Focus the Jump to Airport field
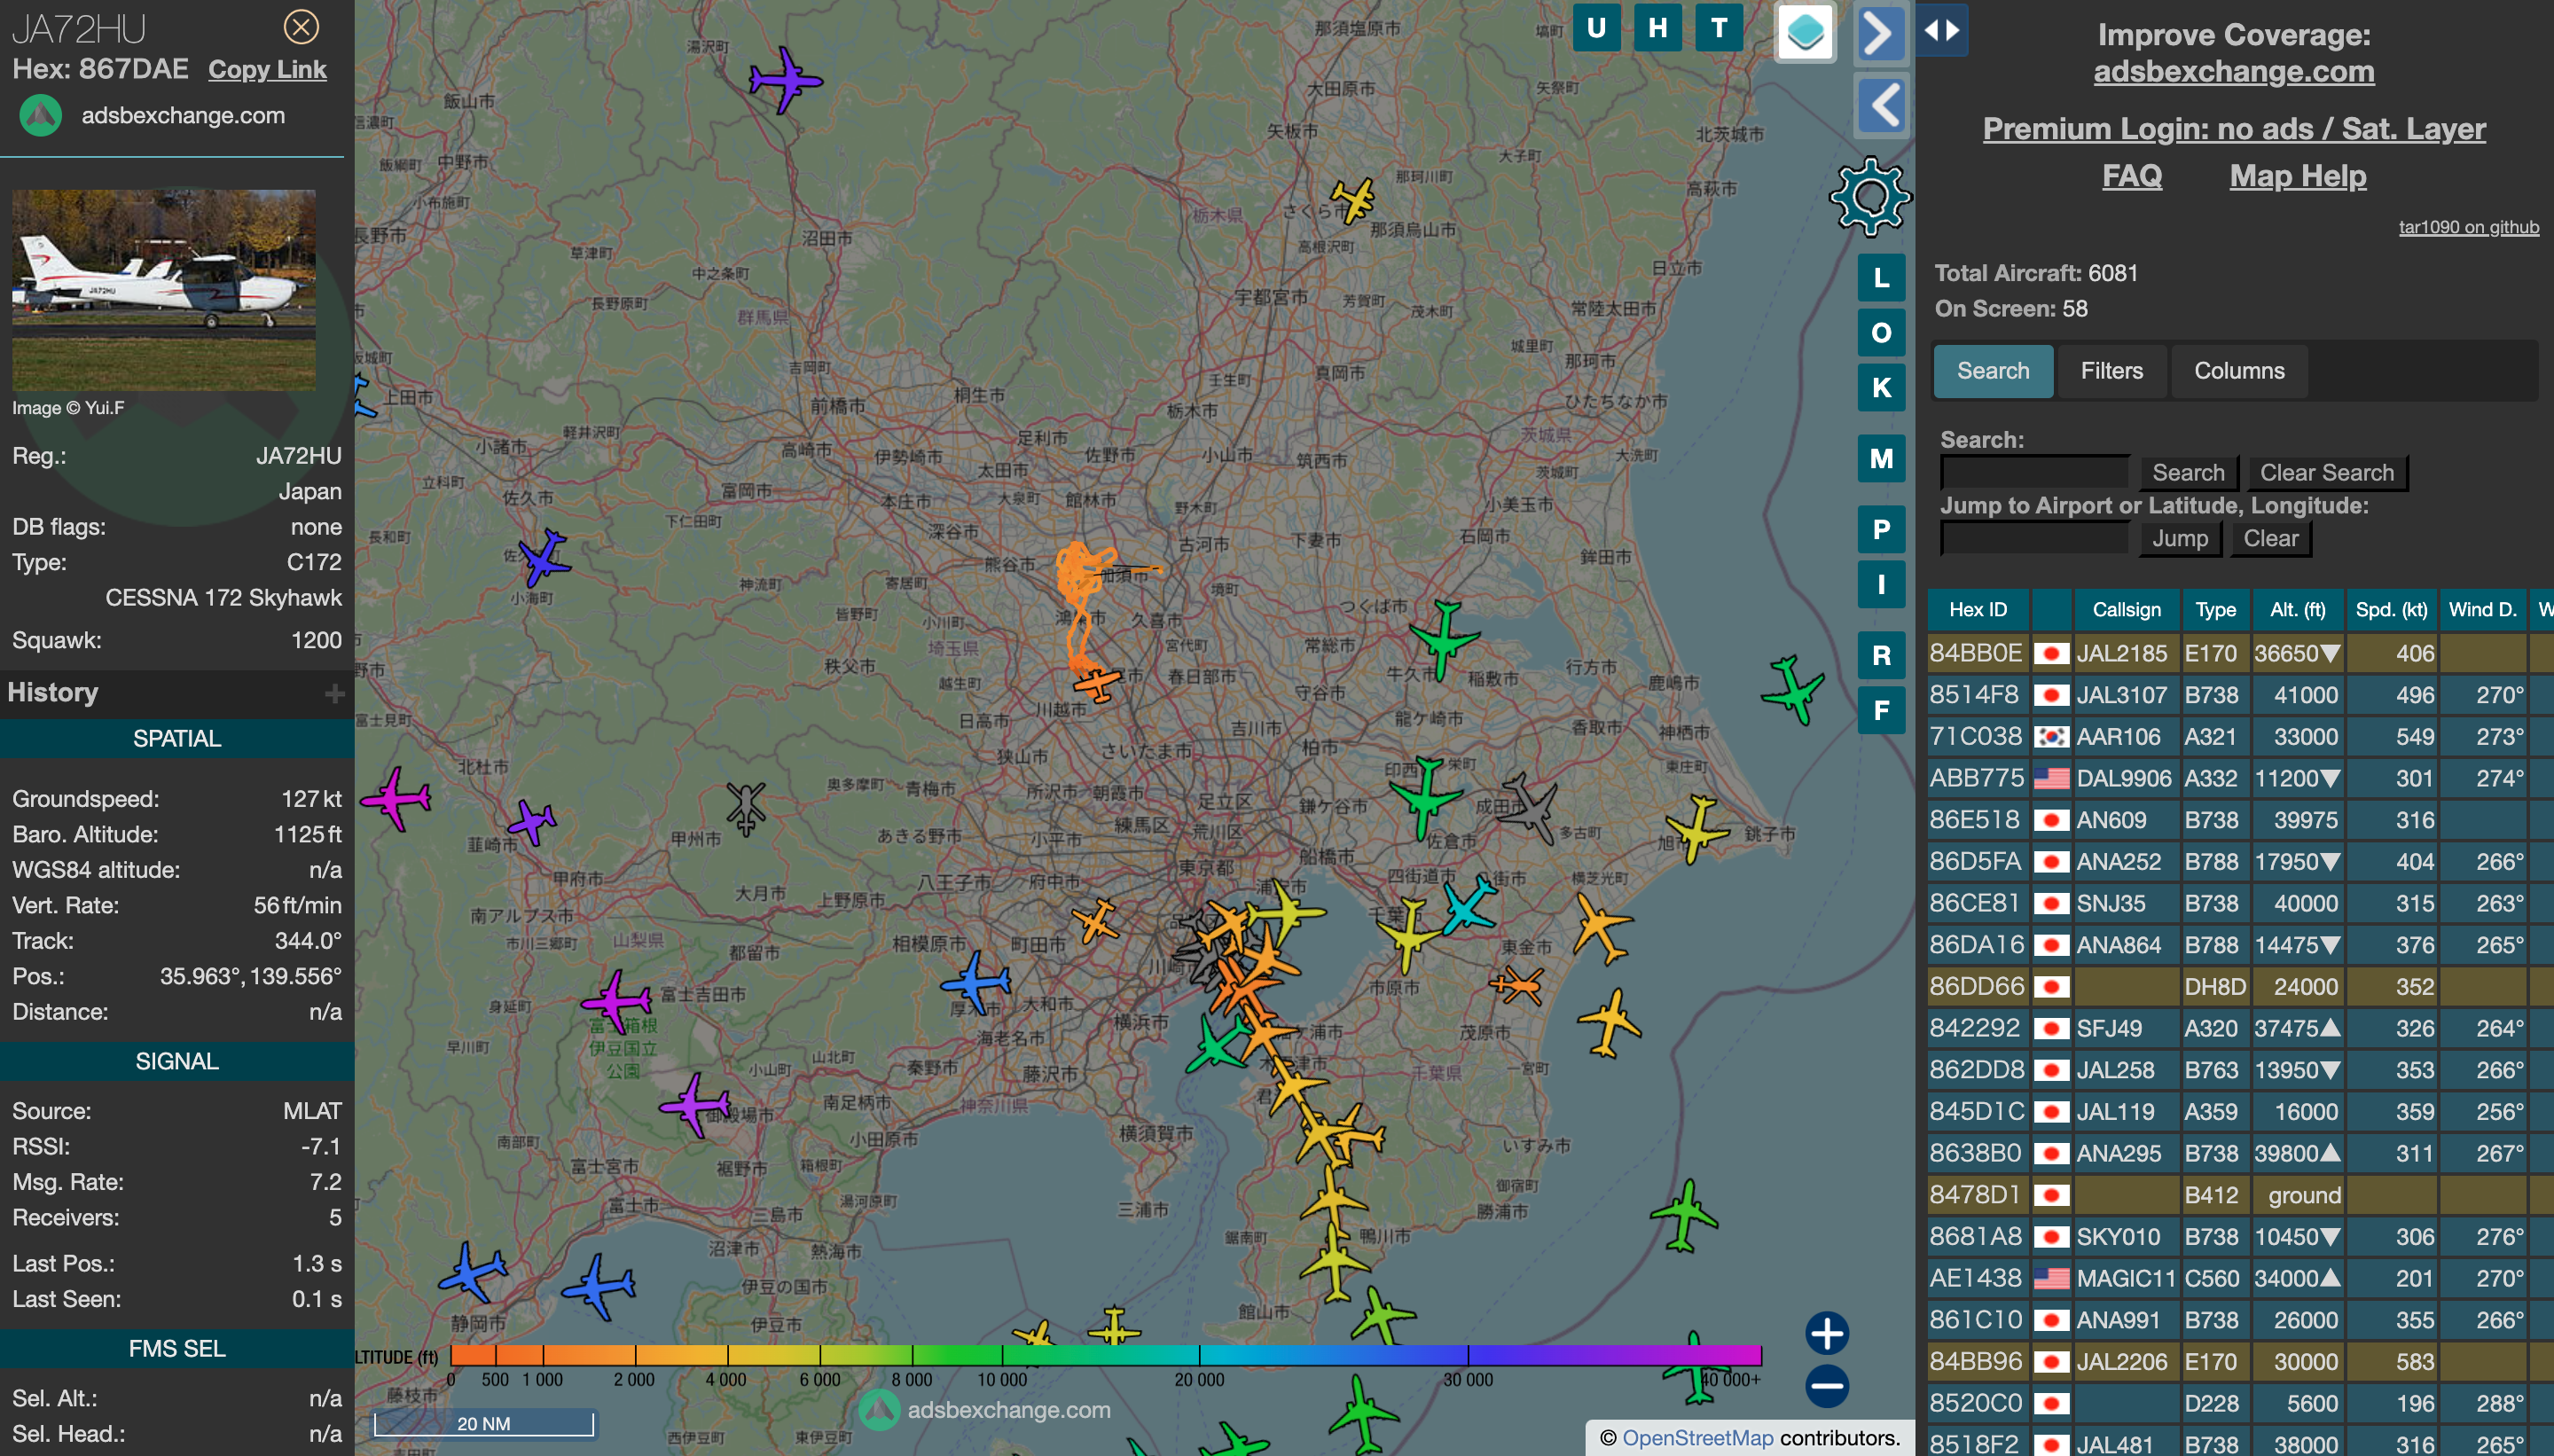 click(x=2034, y=538)
